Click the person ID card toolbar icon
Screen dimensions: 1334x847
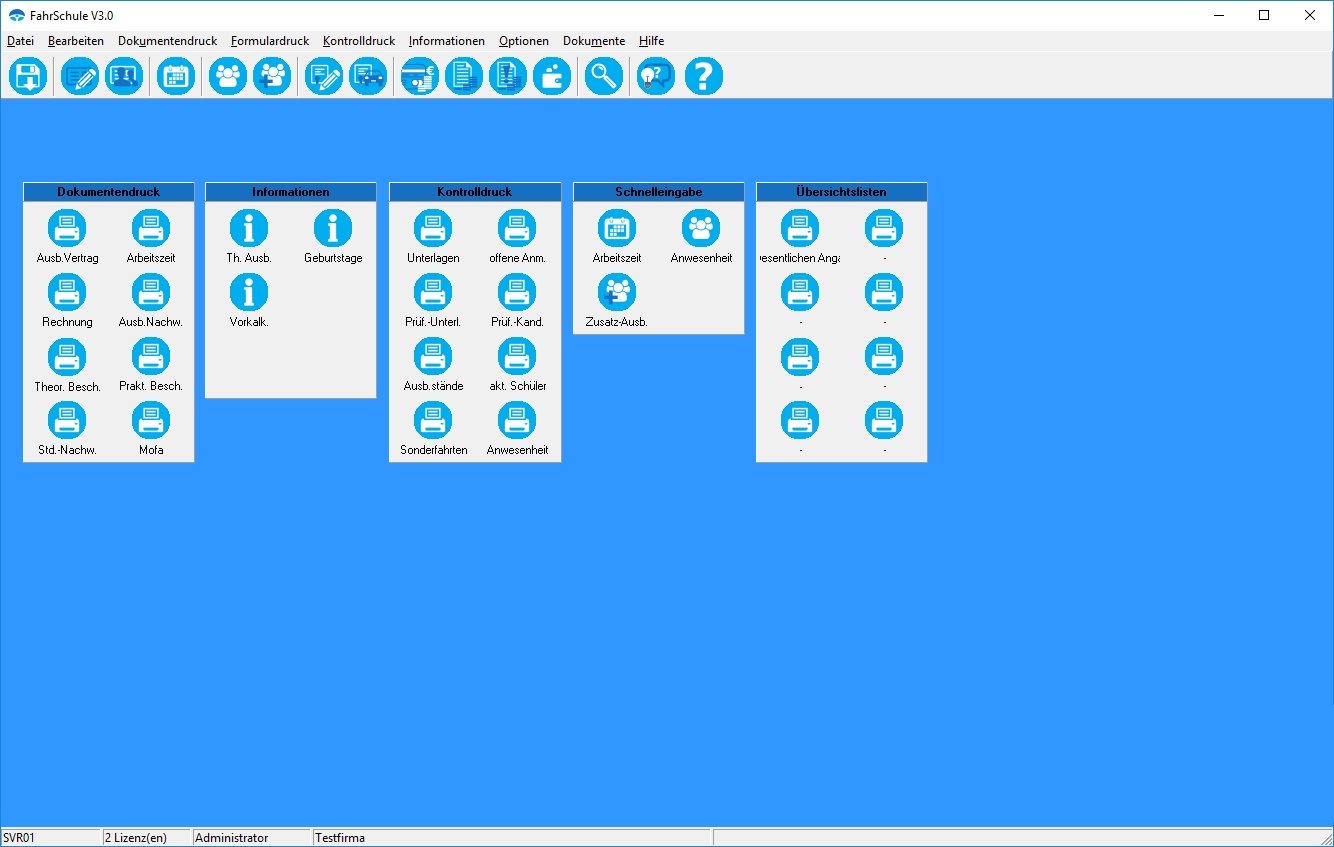[124, 76]
